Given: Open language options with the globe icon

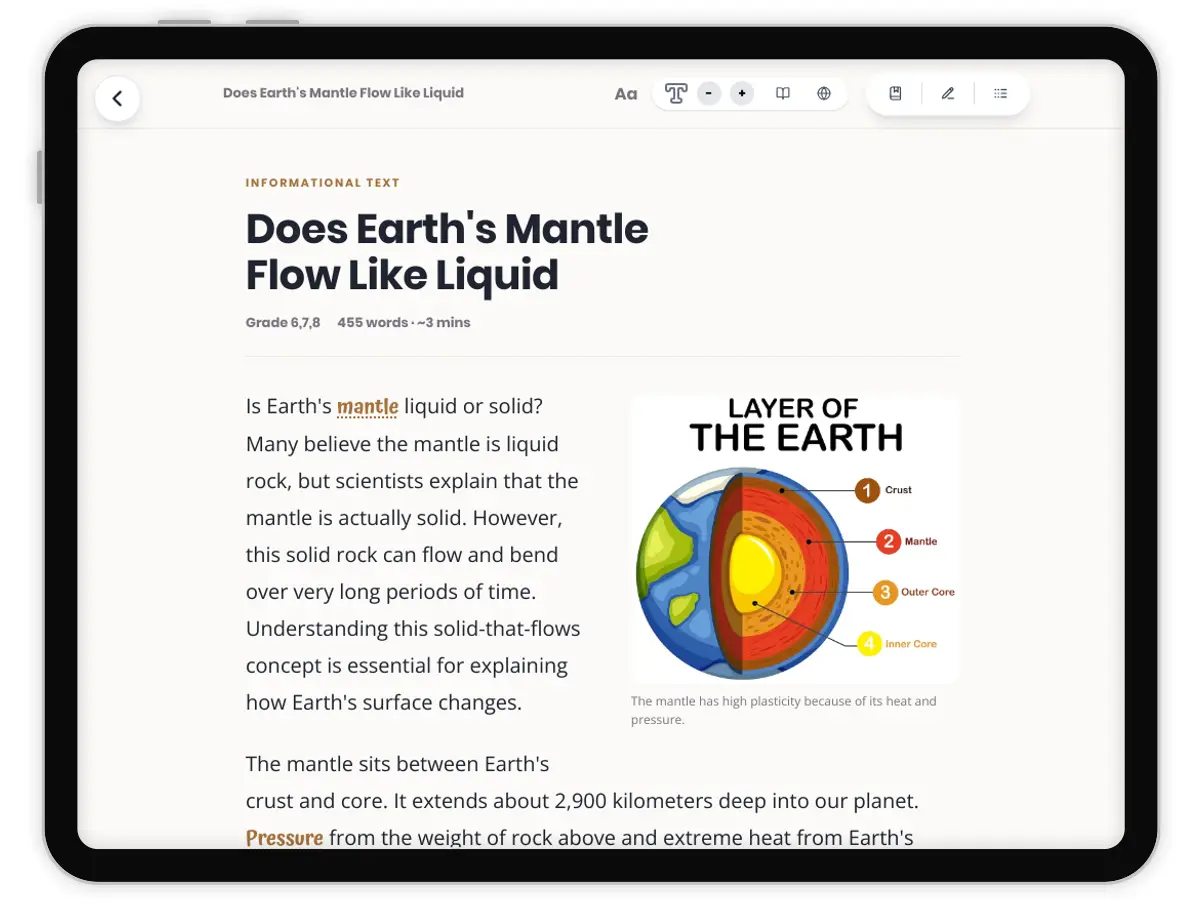Looking at the screenshot, I should click(x=824, y=94).
